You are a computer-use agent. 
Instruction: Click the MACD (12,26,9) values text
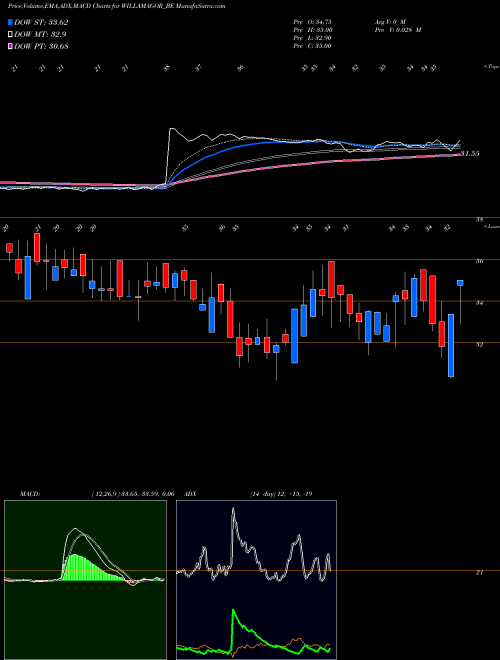click(133, 494)
